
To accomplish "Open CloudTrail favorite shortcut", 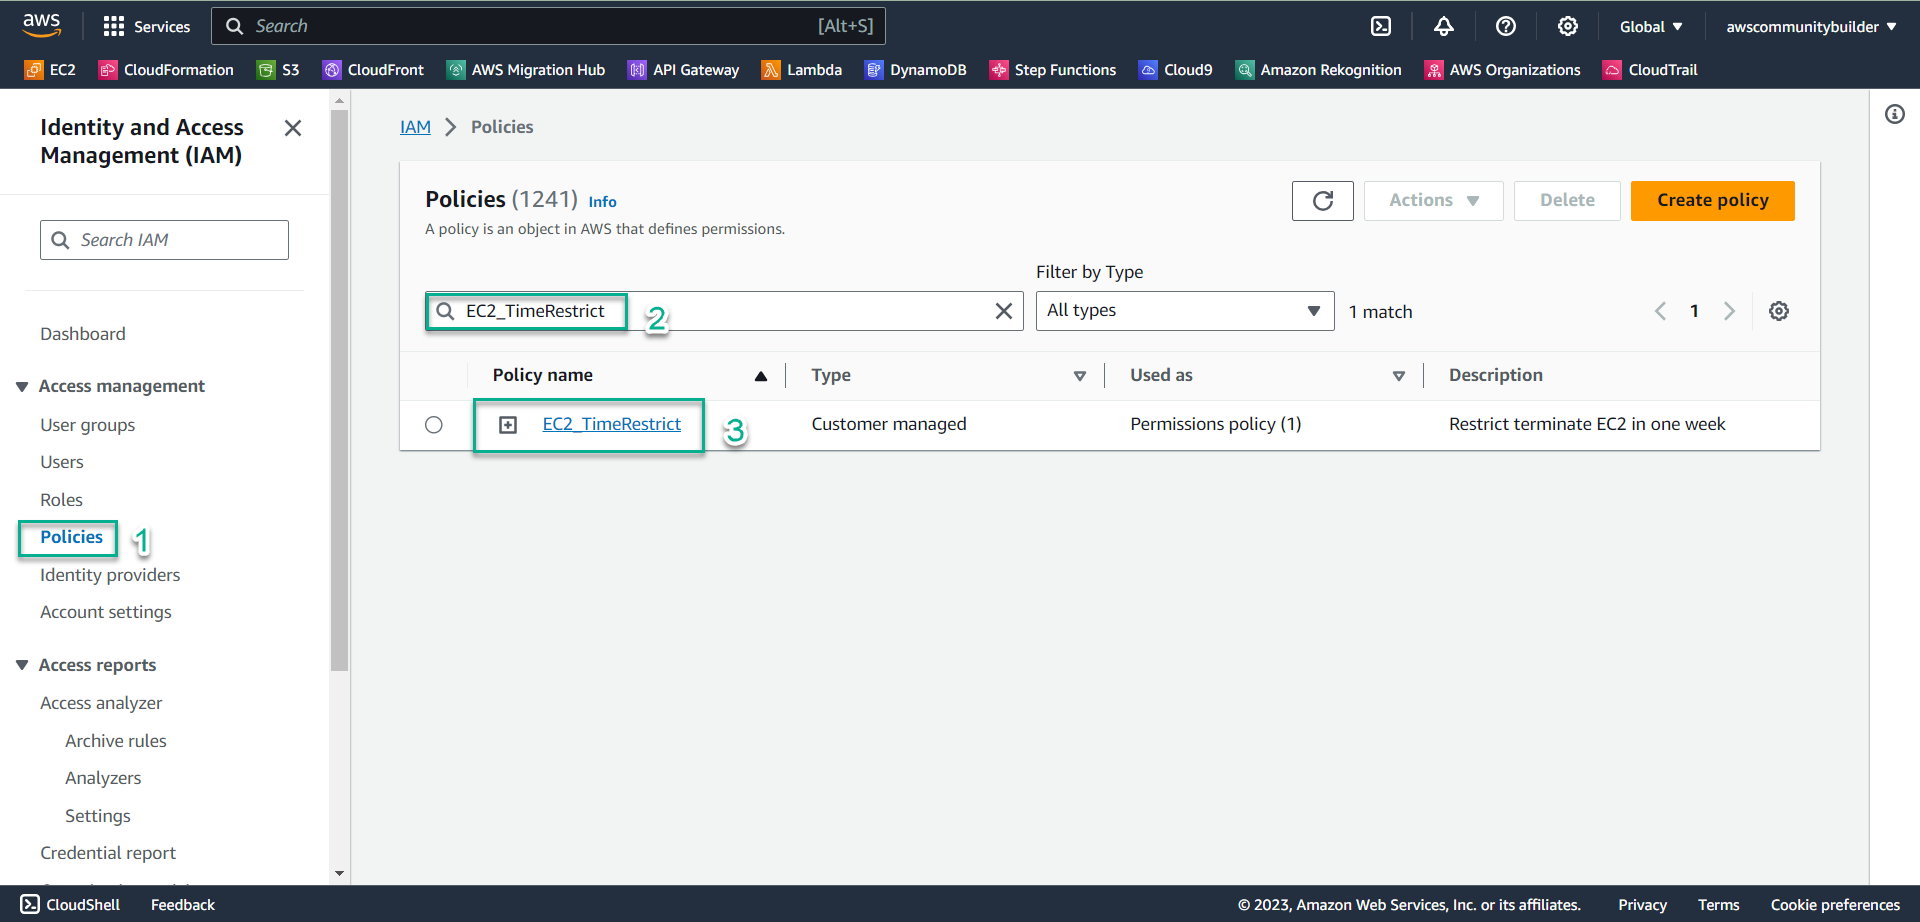I will tap(1651, 70).
